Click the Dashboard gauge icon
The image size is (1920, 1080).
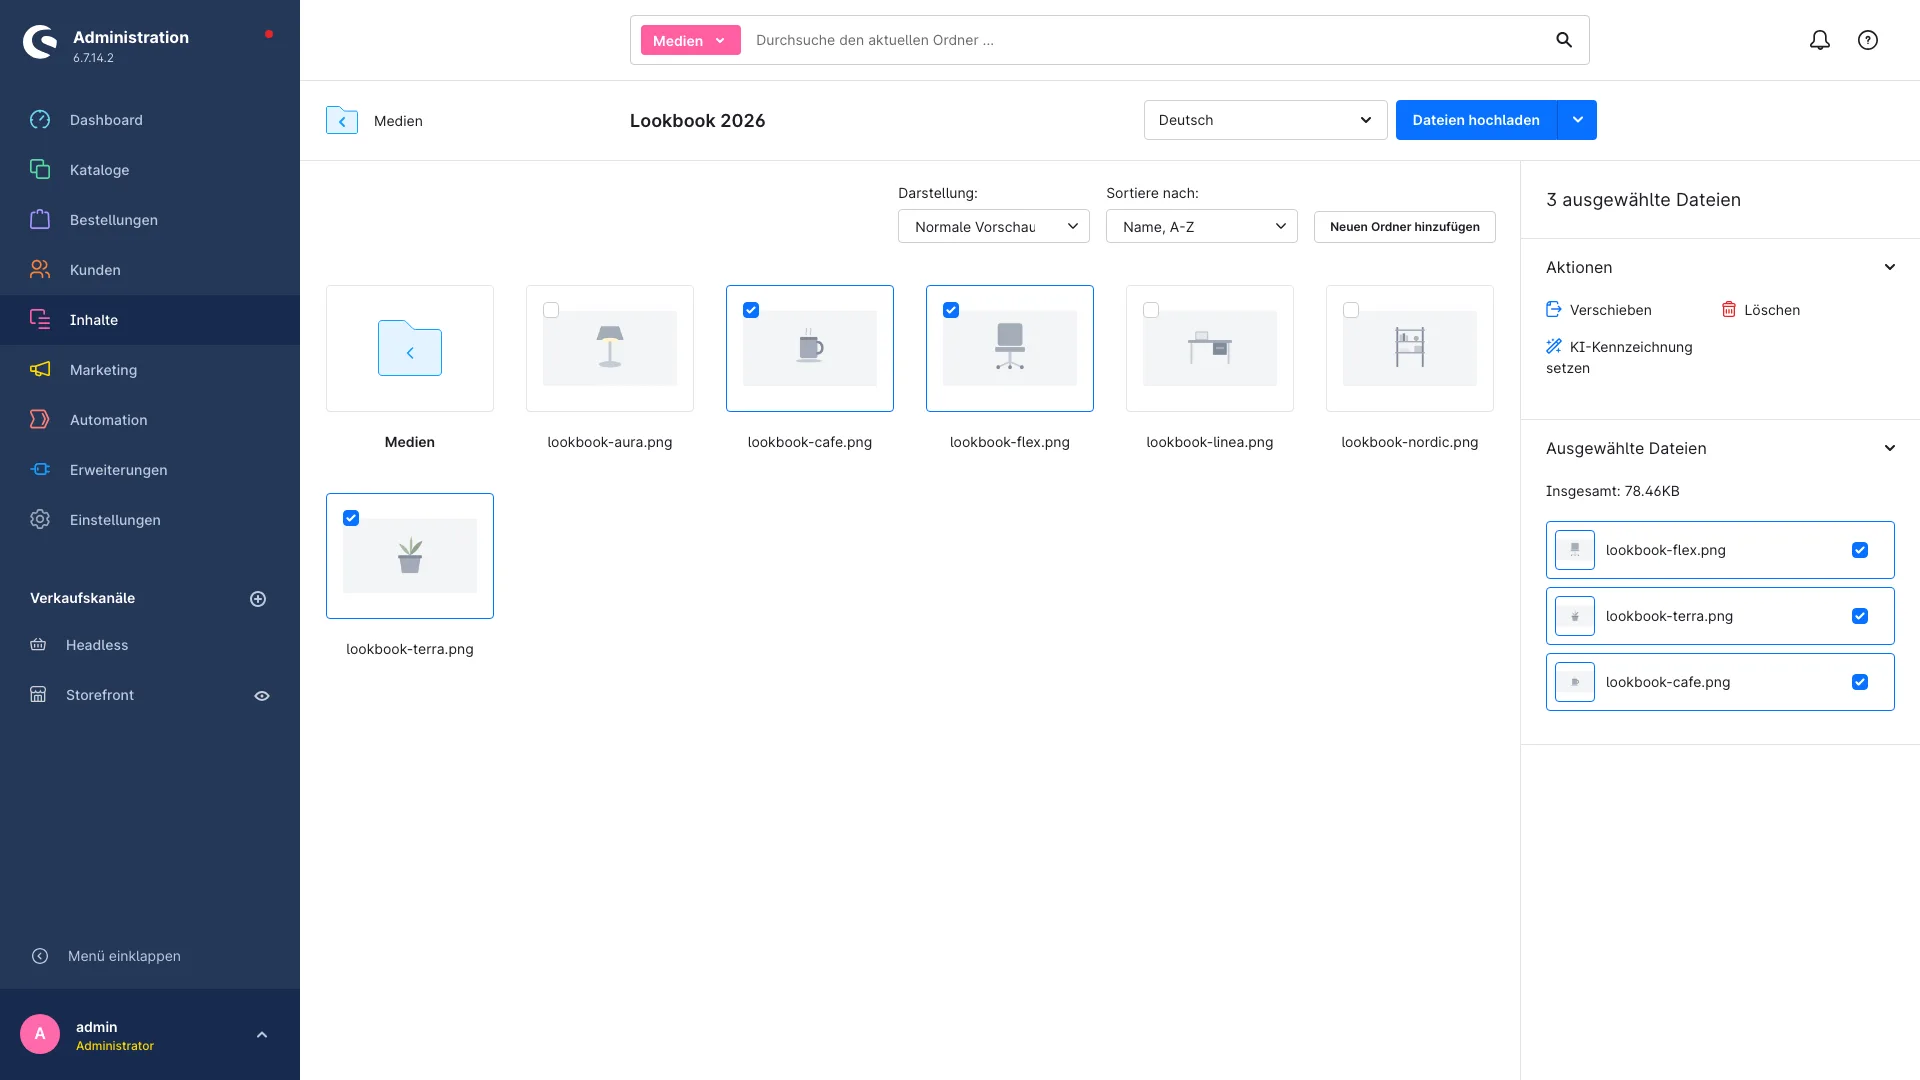40,120
